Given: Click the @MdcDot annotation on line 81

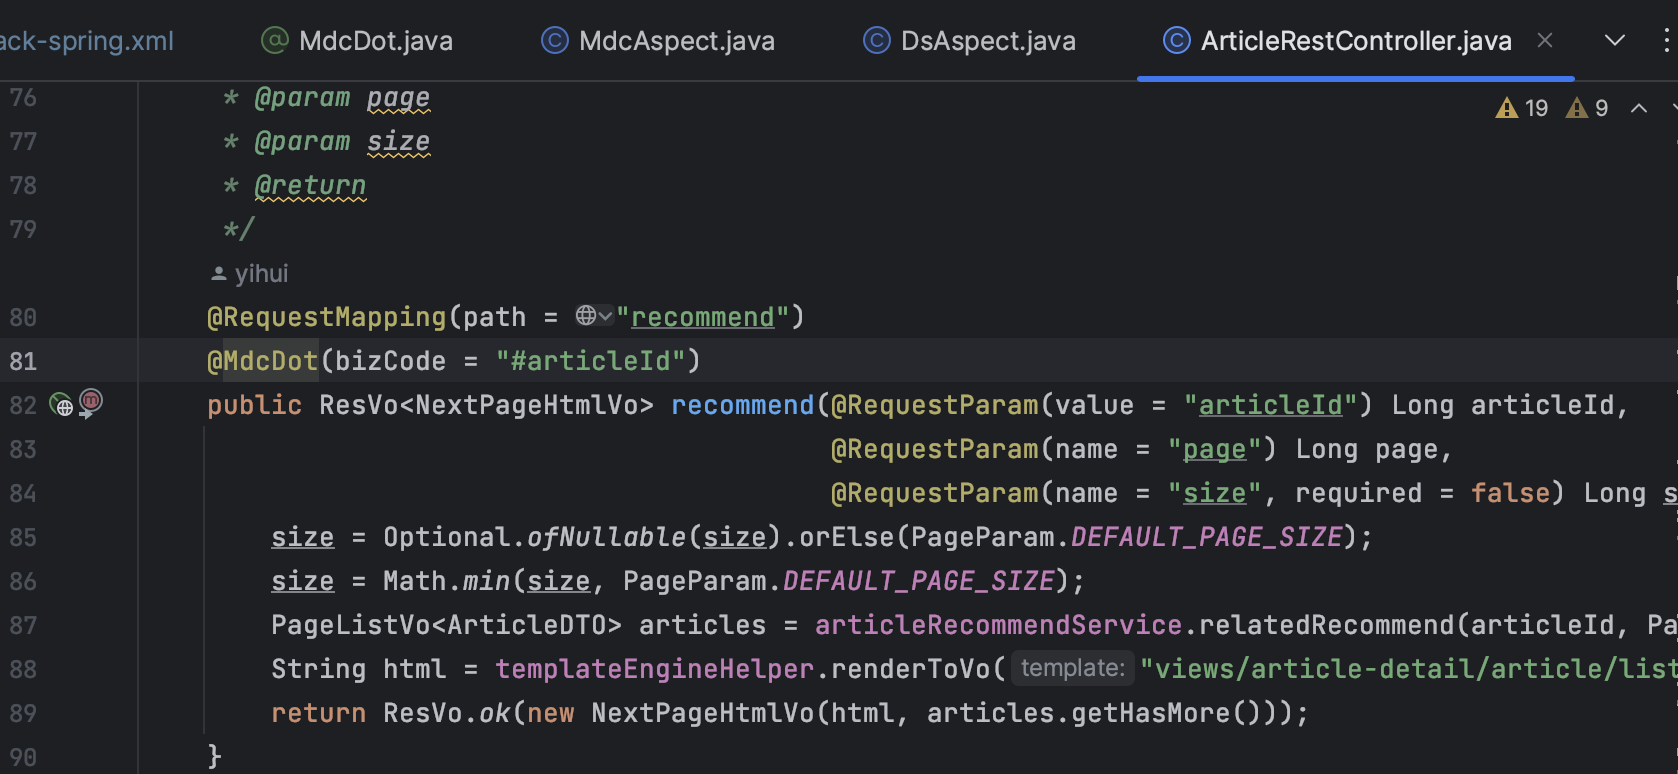Looking at the screenshot, I should point(263,361).
